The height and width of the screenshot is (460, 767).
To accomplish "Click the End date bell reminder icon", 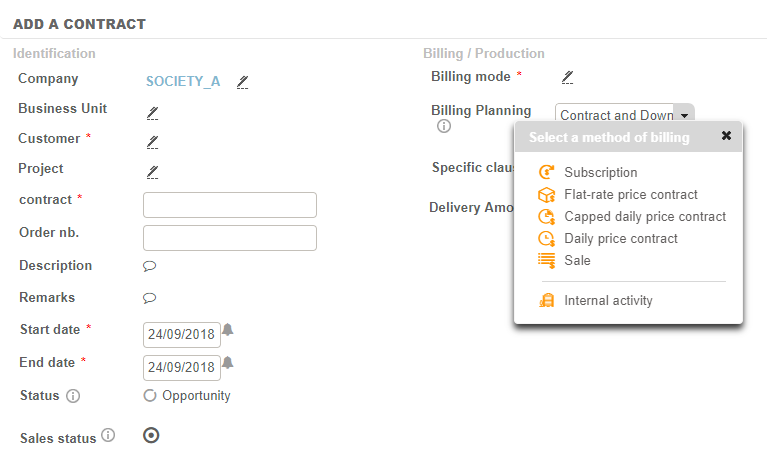I will coord(228,363).
